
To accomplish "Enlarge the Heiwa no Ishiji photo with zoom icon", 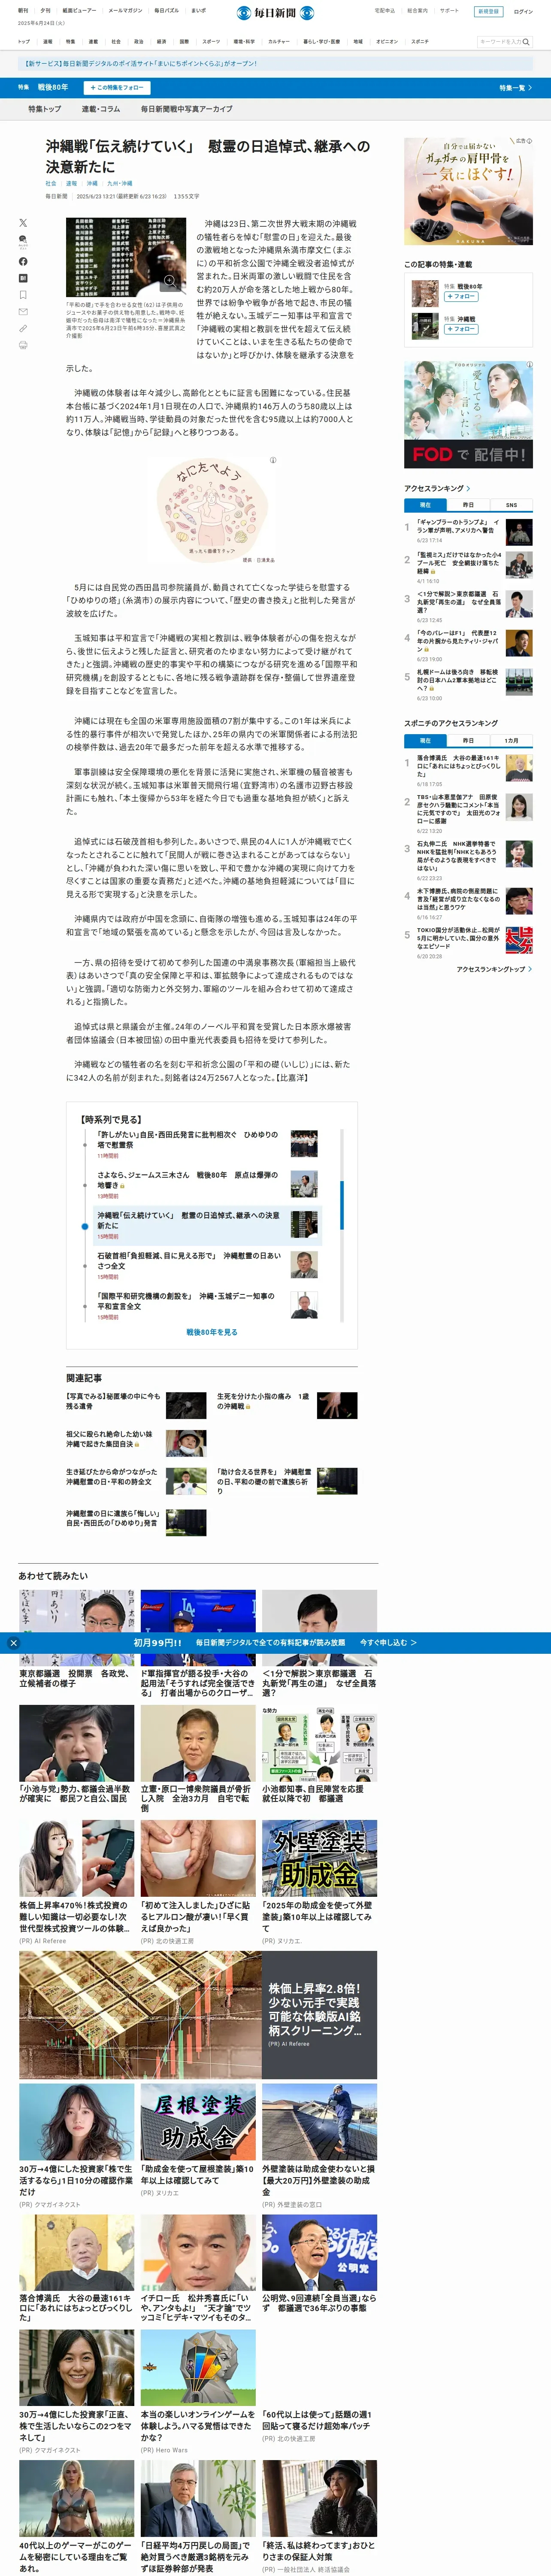I will tap(170, 281).
